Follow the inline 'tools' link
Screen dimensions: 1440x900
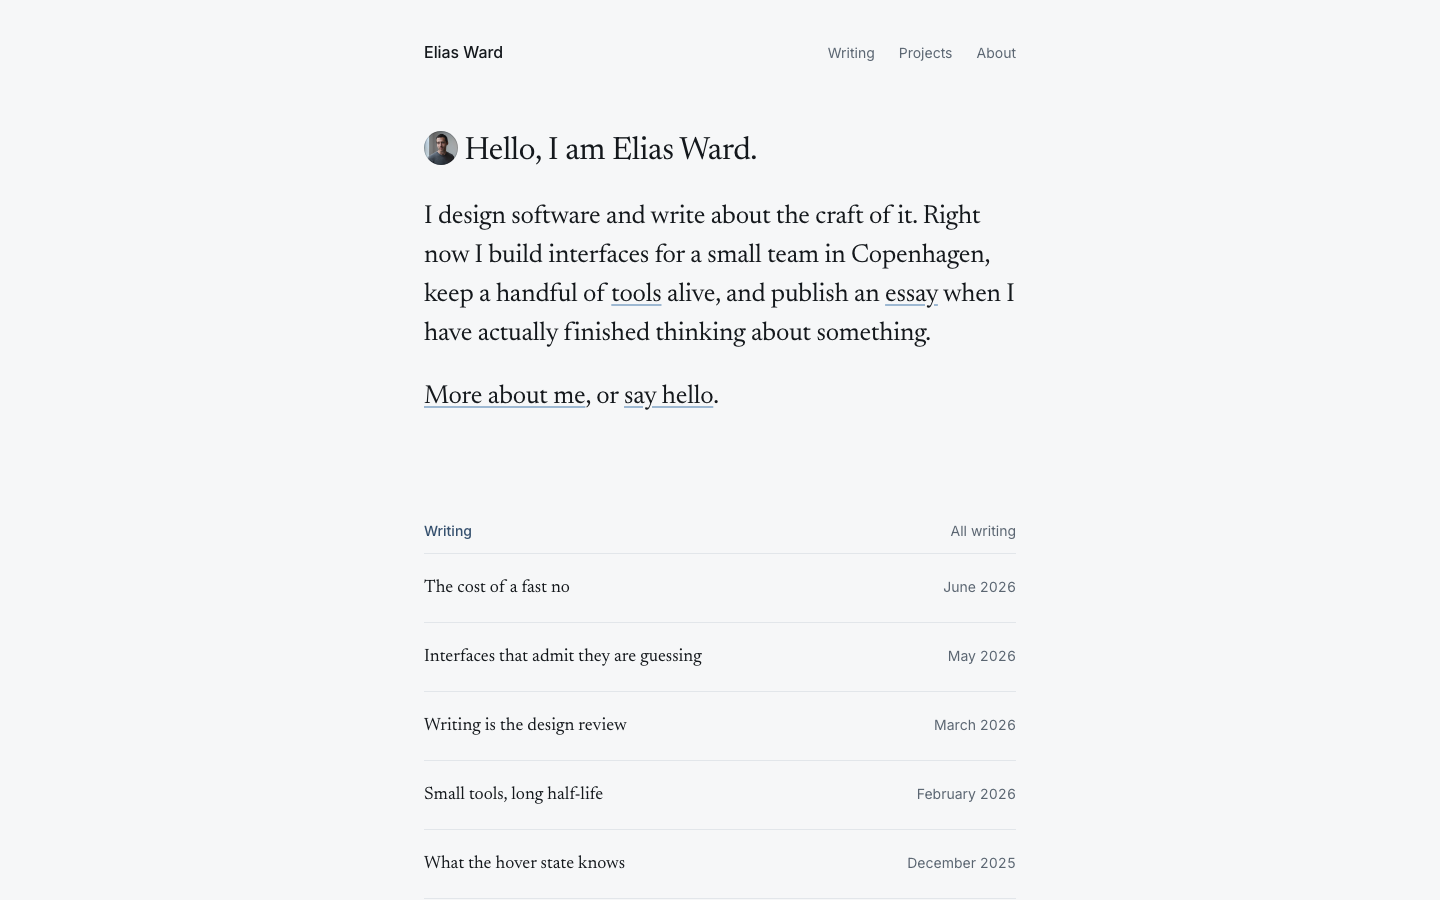636,295
